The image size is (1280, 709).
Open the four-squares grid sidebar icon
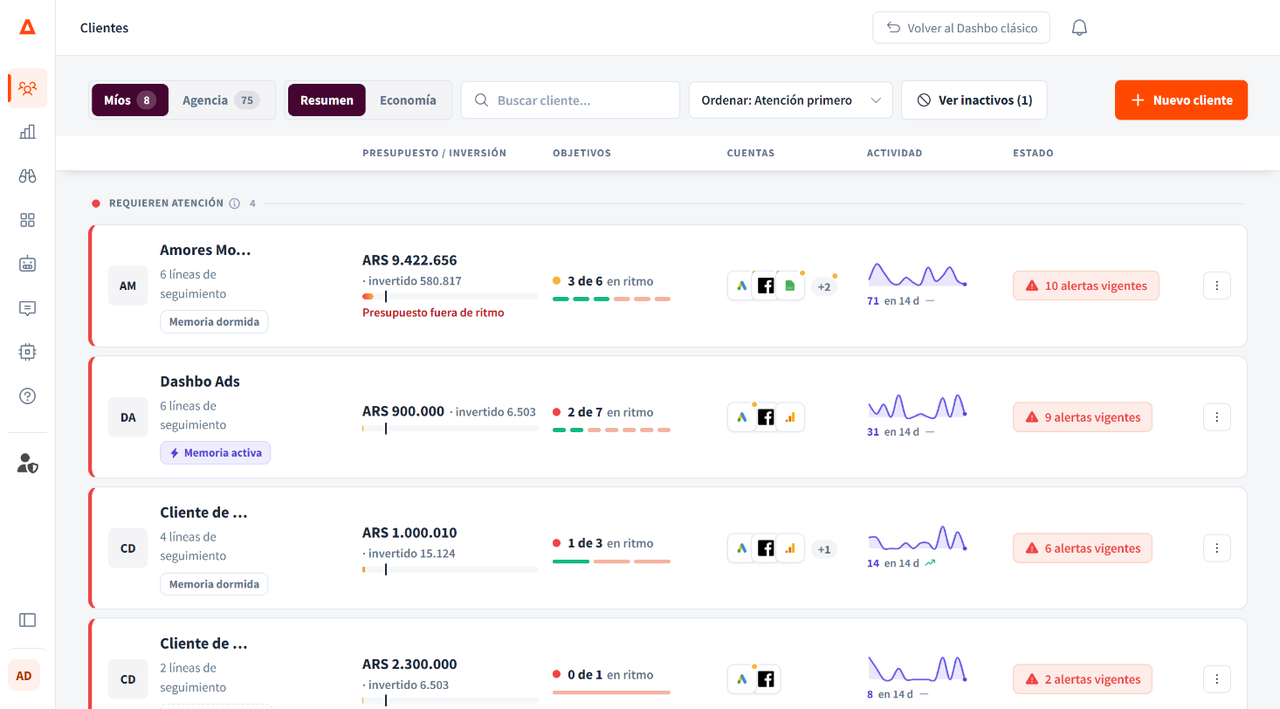pos(27,220)
